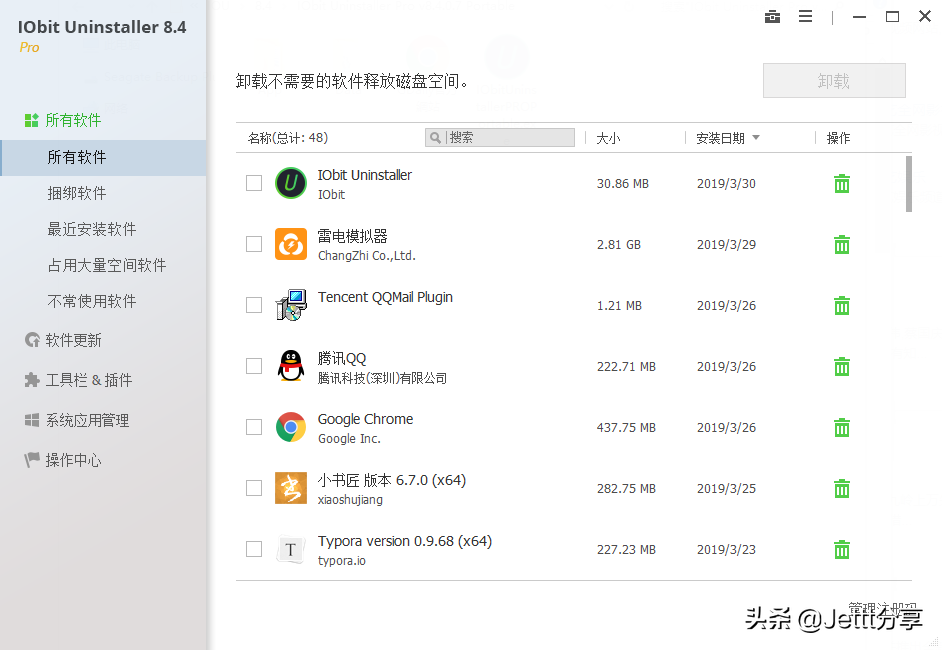Click the 2019/3/30 install date
The width and height of the screenshot is (942, 650).
(x=726, y=184)
